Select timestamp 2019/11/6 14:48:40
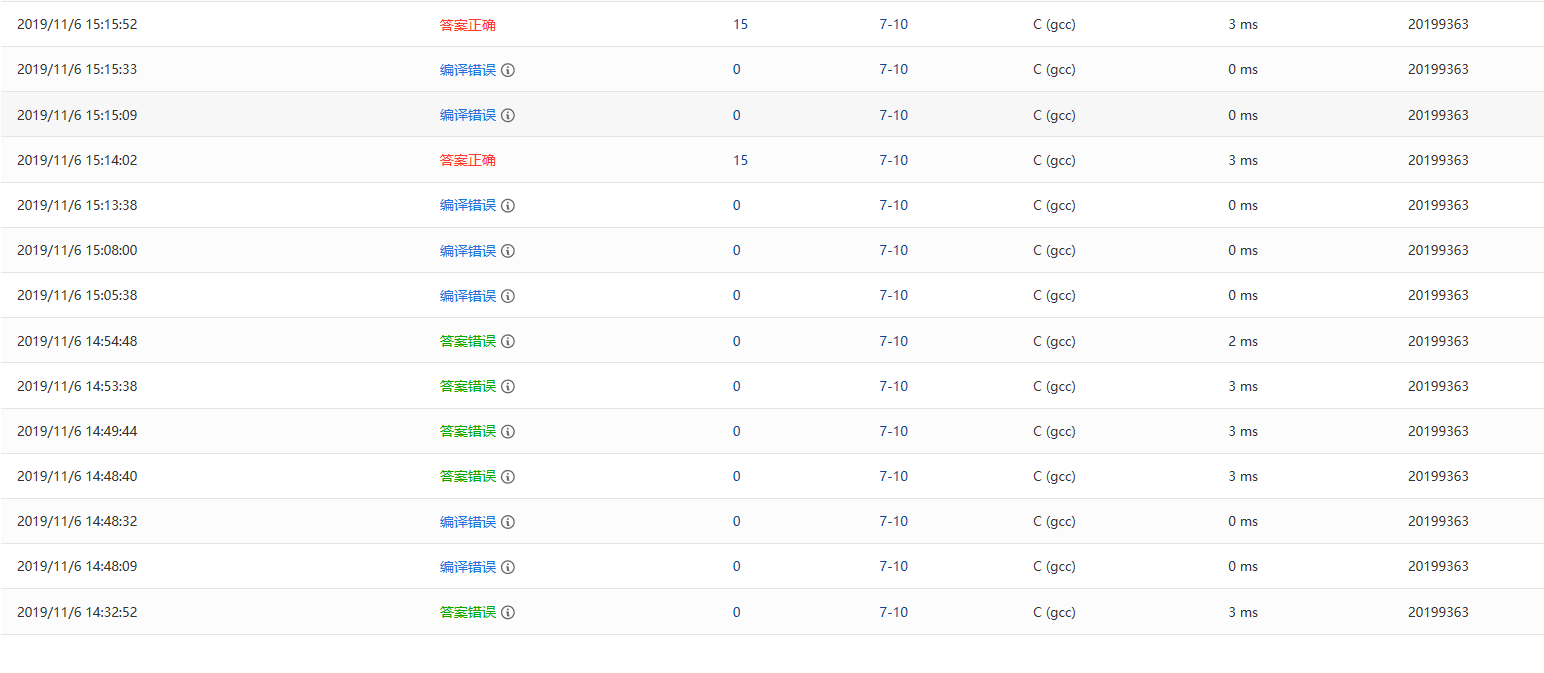This screenshot has height=673, width=1544. tap(77, 476)
